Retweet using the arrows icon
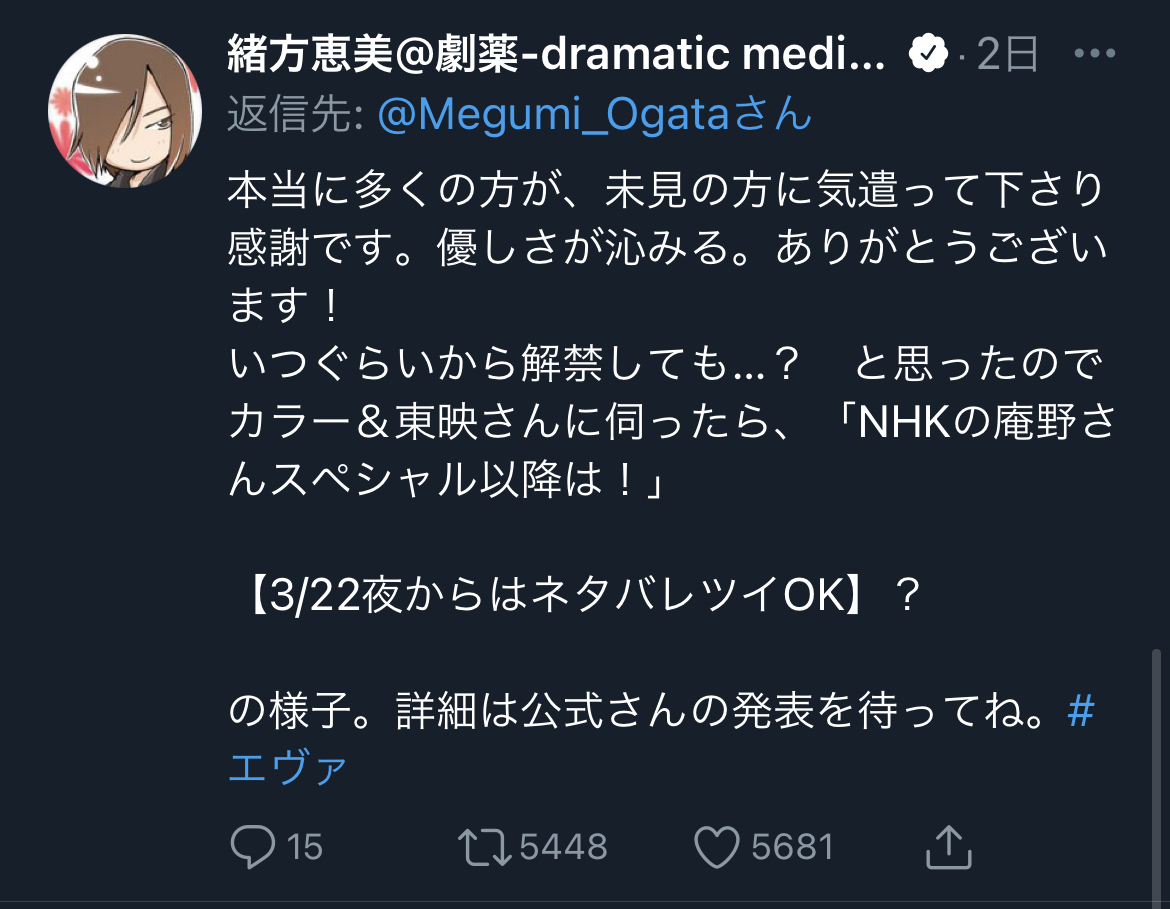Screen dimensions: 1170x909 [484, 847]
